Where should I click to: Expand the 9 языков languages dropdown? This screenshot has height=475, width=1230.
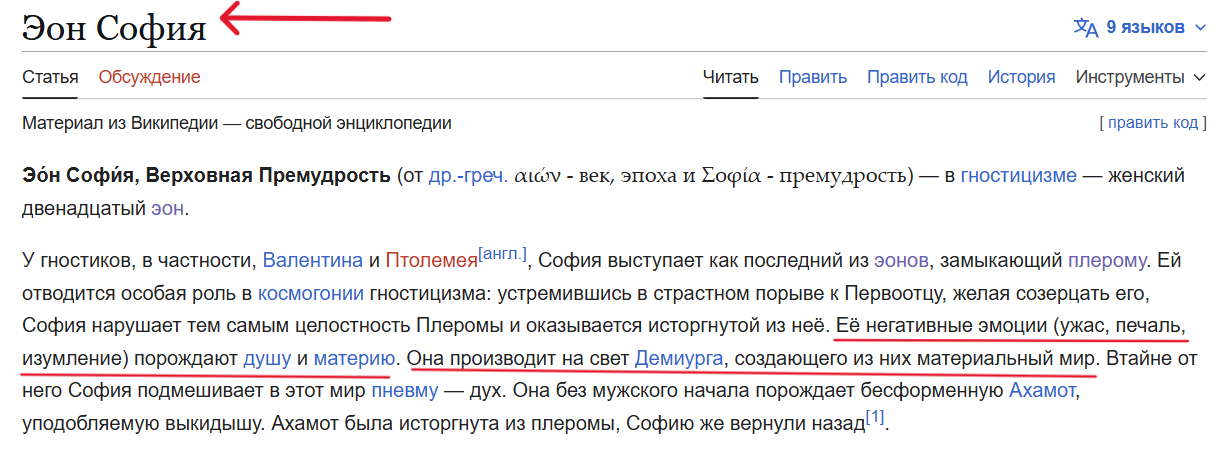tap(1141, 27)
